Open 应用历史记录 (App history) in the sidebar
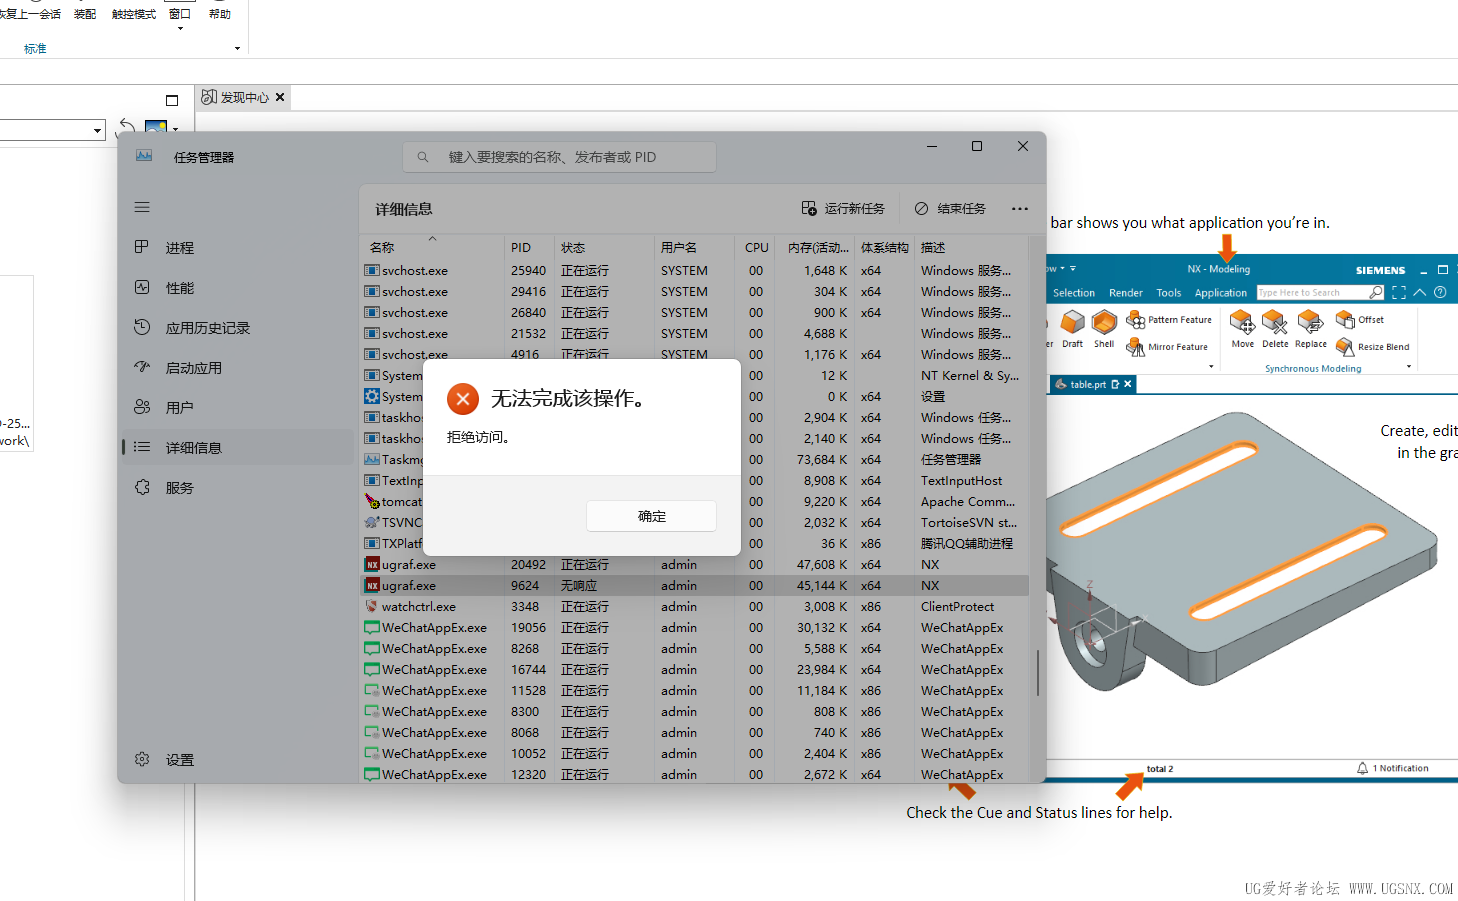The width and height of the screenshot is (1458, 901). (x=207, y=328)
